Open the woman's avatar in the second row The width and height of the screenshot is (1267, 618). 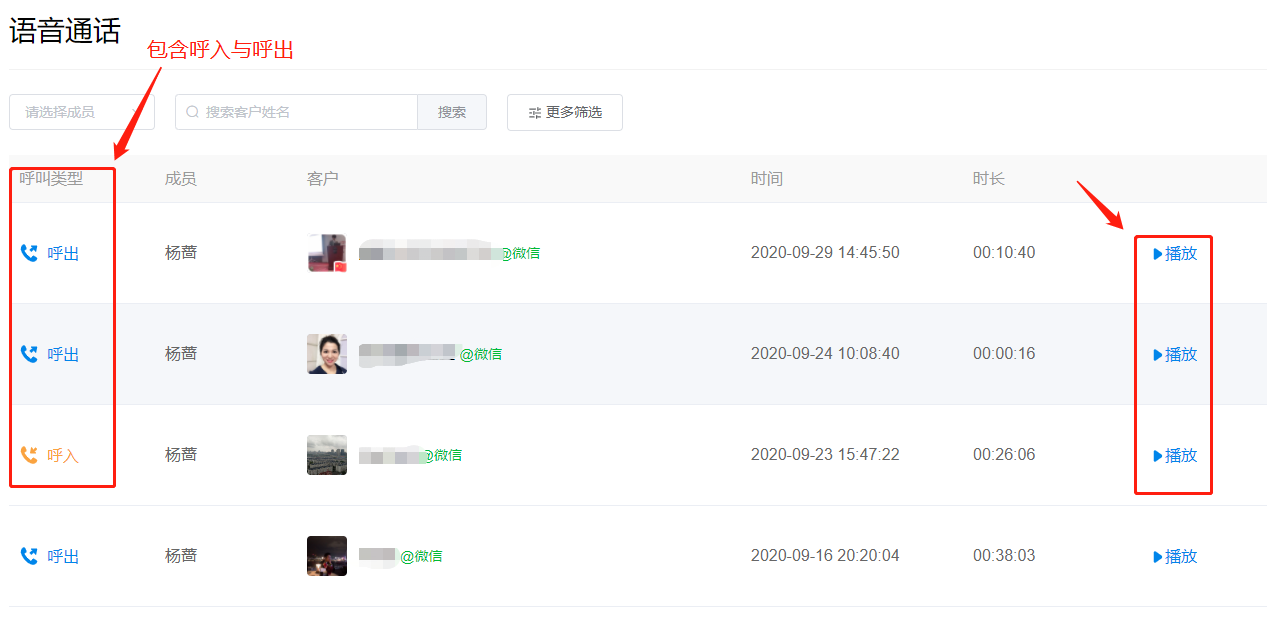(x=327, y=354)
